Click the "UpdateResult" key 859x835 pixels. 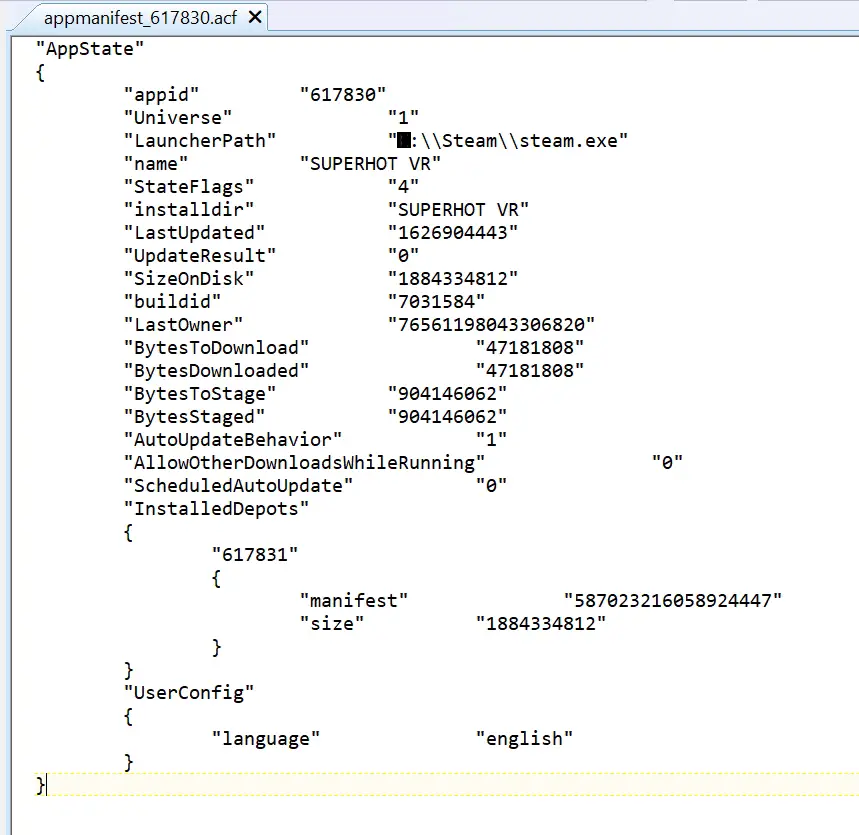[200, 256]
